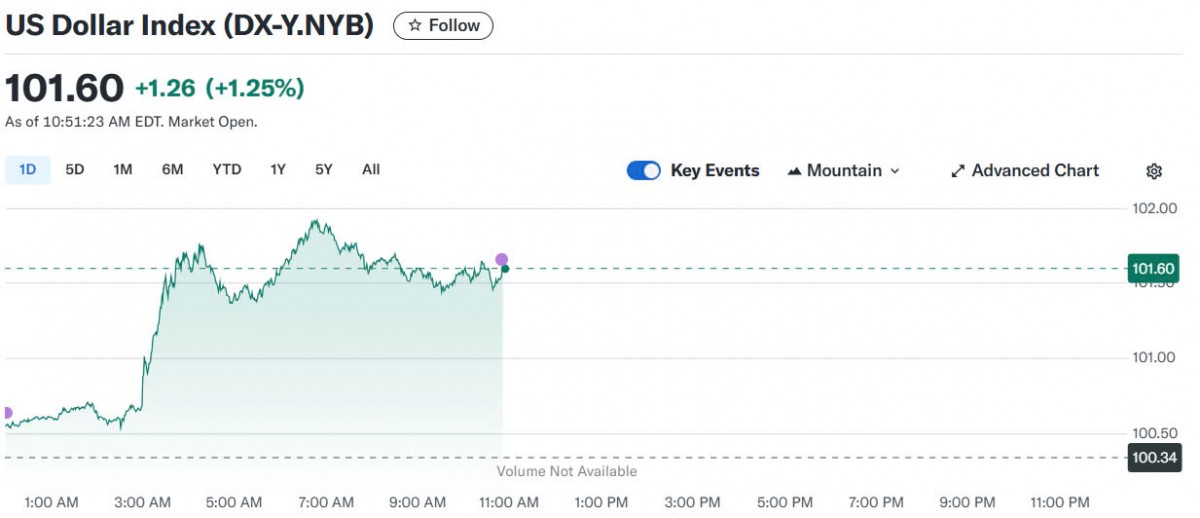Click the 101.60 current price label on axis
Image resolution: width=1200 pixels, height=518 pixels.
point(1154,268)
